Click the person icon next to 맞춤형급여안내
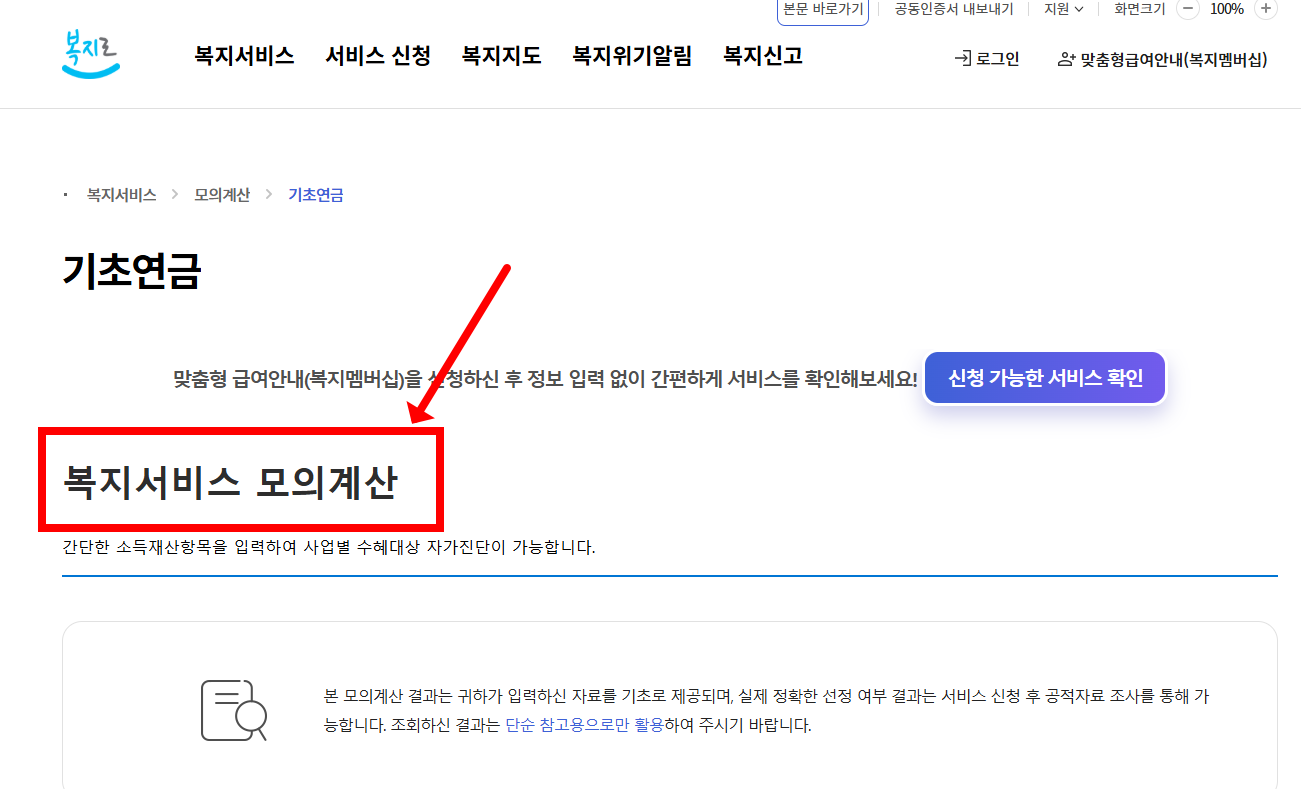This screenshot has height=789, width=1301. click(1063, 58)
